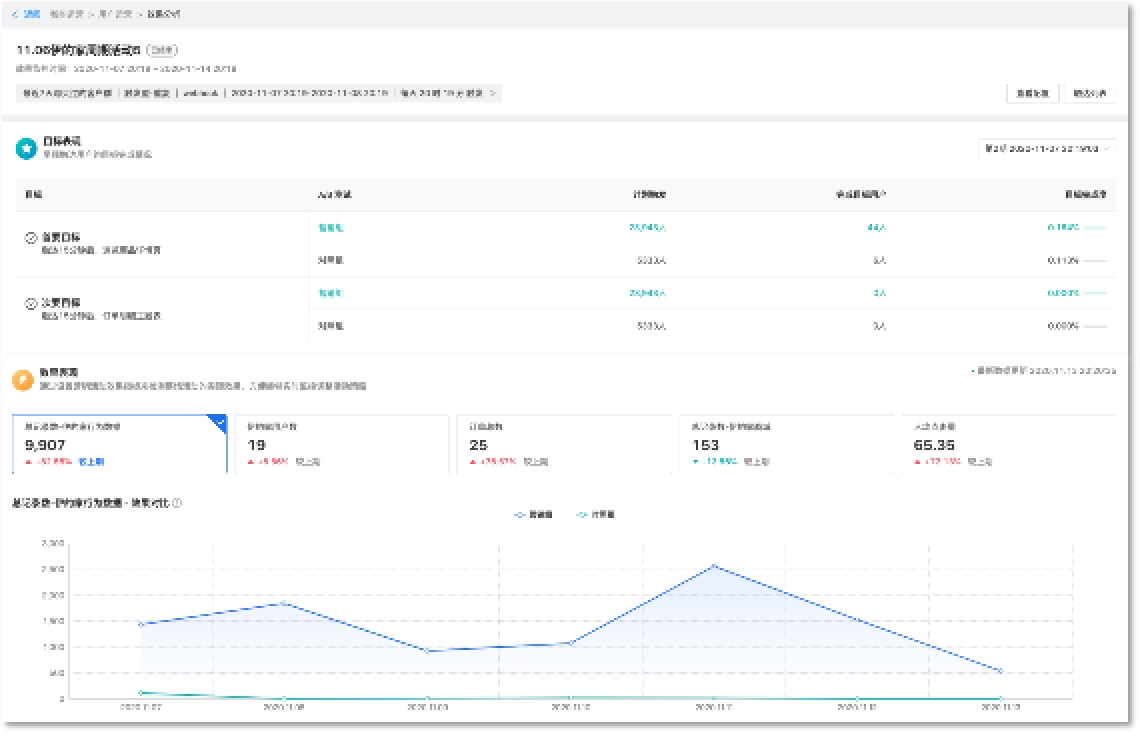Select the metric card showing 153
This screenshot has height=736, width=1140.
[x=786, y=443]
